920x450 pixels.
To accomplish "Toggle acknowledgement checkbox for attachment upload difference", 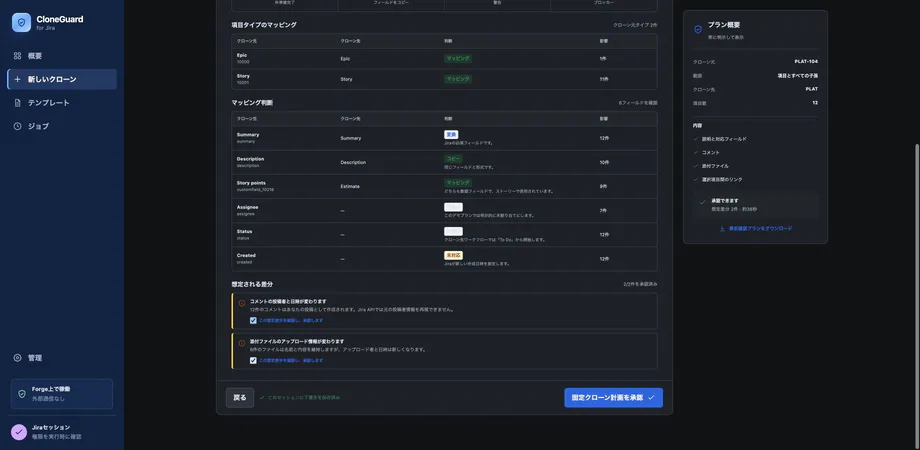I will coord(253,360).
